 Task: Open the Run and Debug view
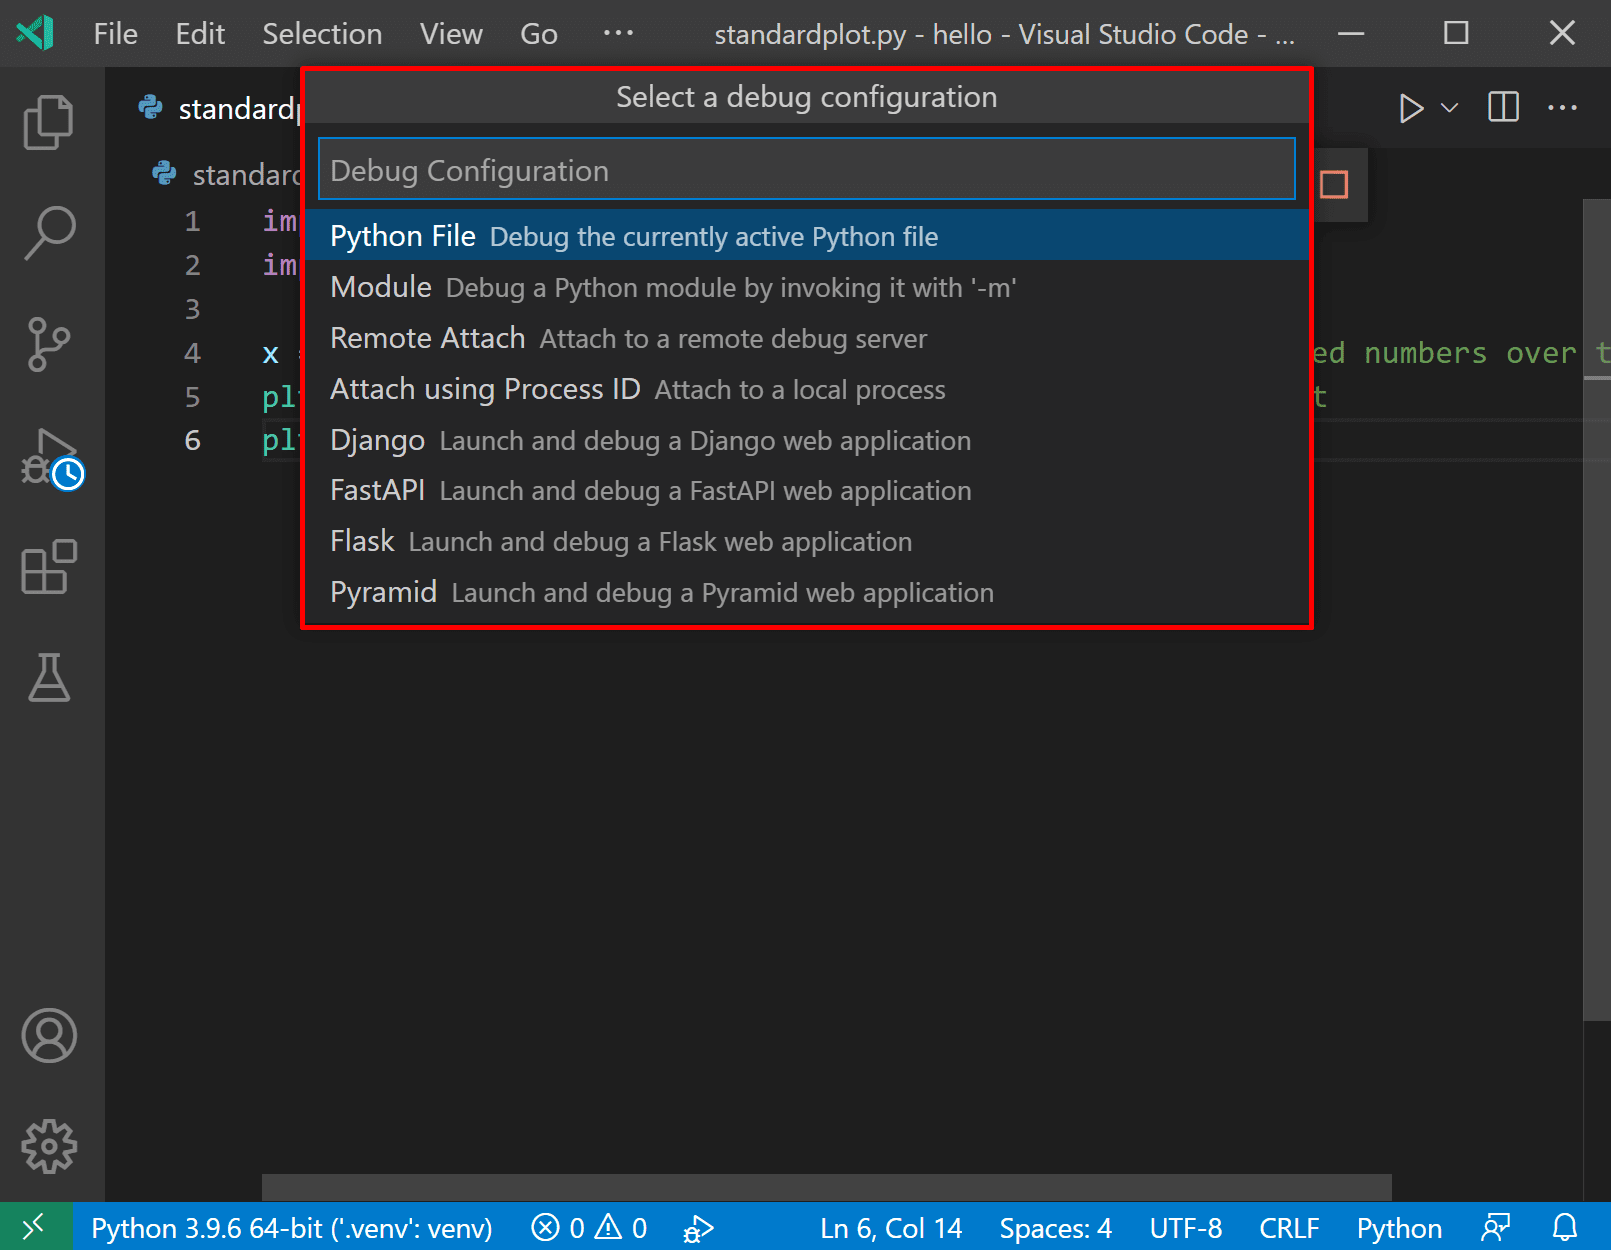52,458
